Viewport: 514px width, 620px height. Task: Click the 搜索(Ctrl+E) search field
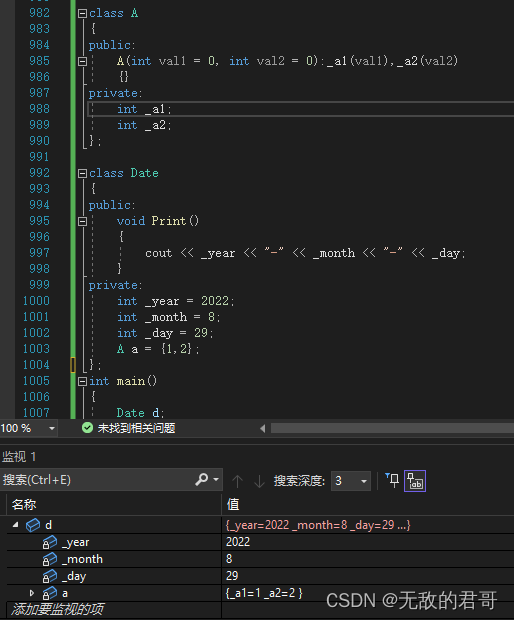pyautogui.click(x=97, y=480)
